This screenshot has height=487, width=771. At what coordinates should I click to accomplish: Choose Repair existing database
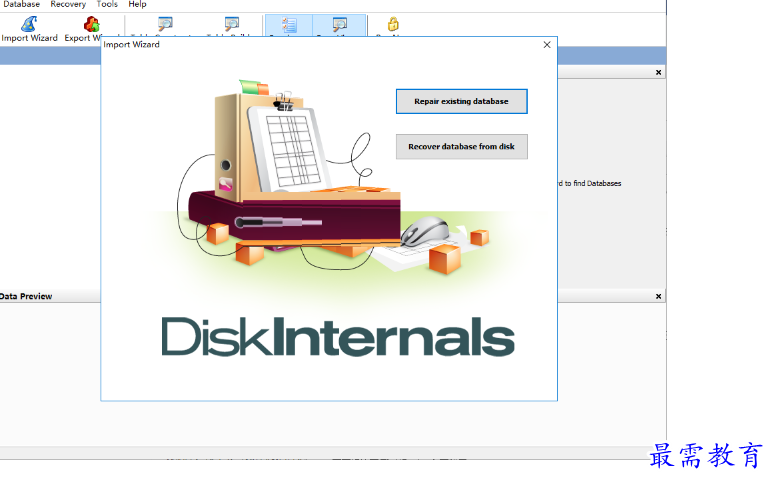[x=461, y=101]
